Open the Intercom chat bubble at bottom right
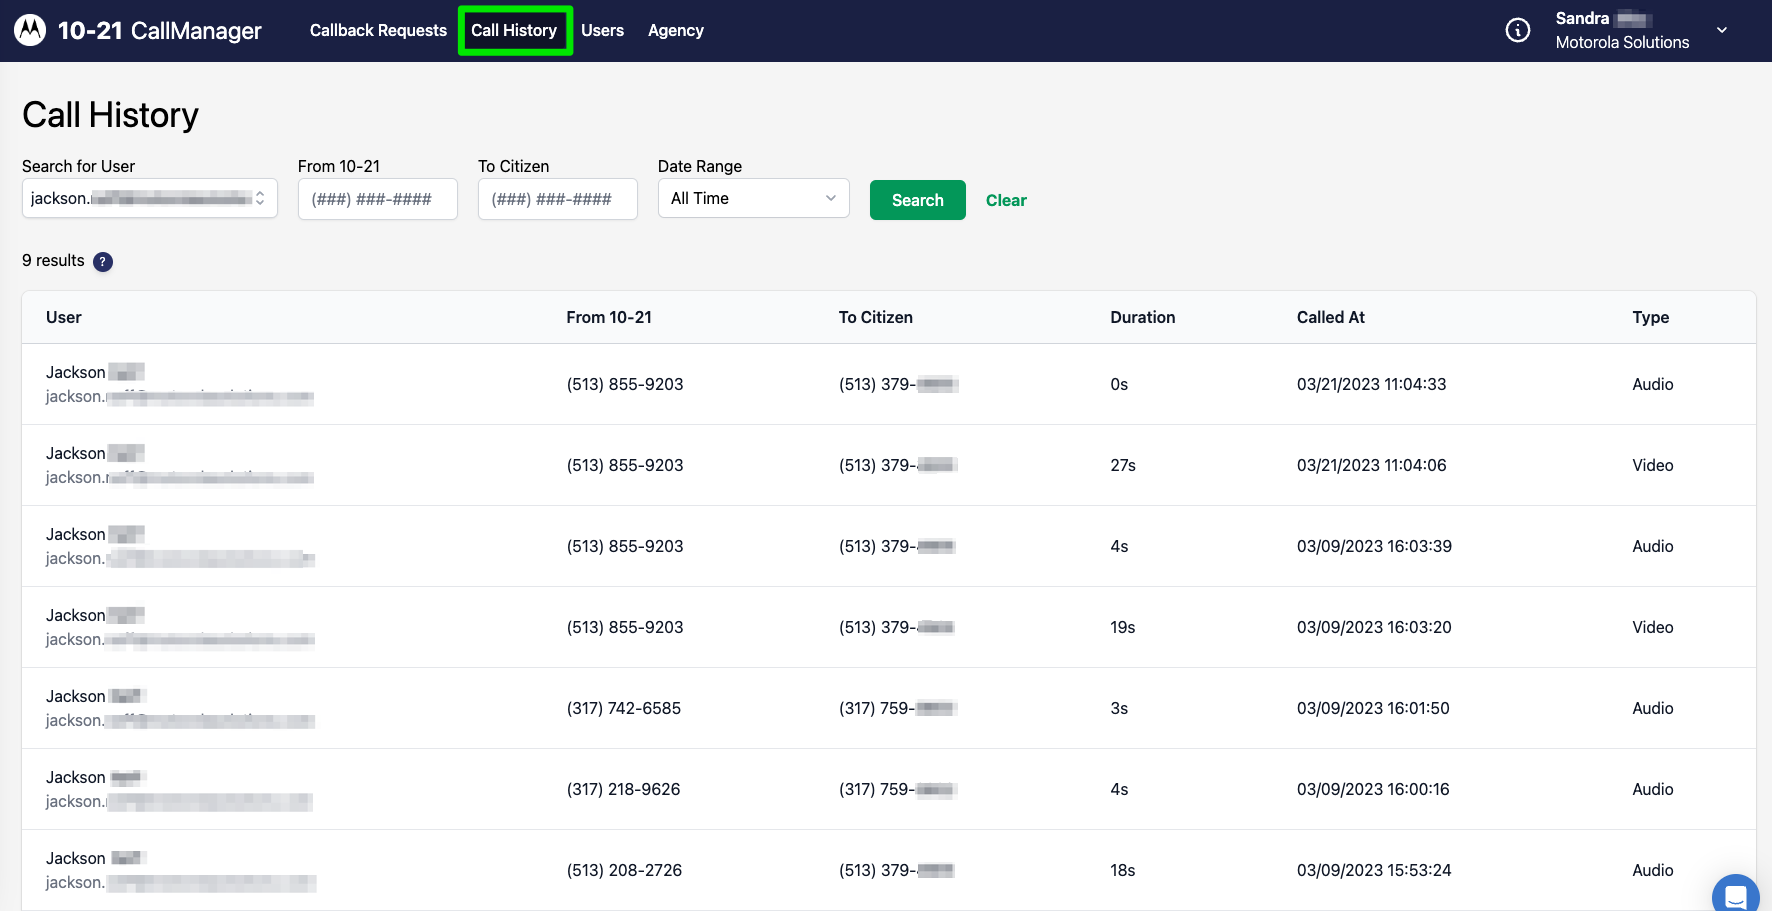1772x911 pixels. (1736, 895)
